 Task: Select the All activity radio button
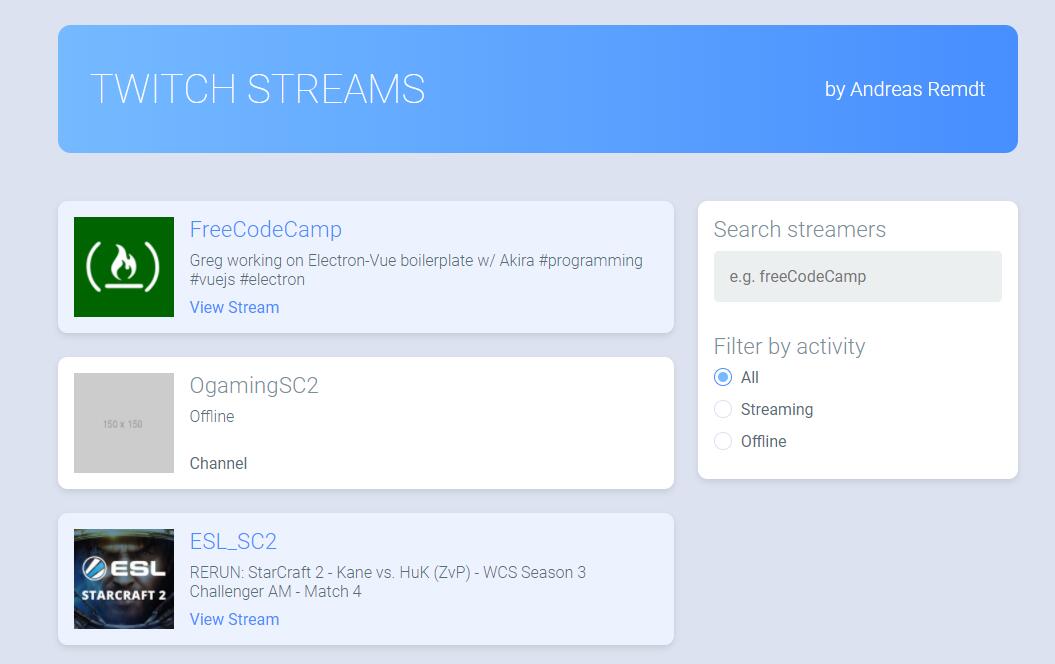point(723,377)
